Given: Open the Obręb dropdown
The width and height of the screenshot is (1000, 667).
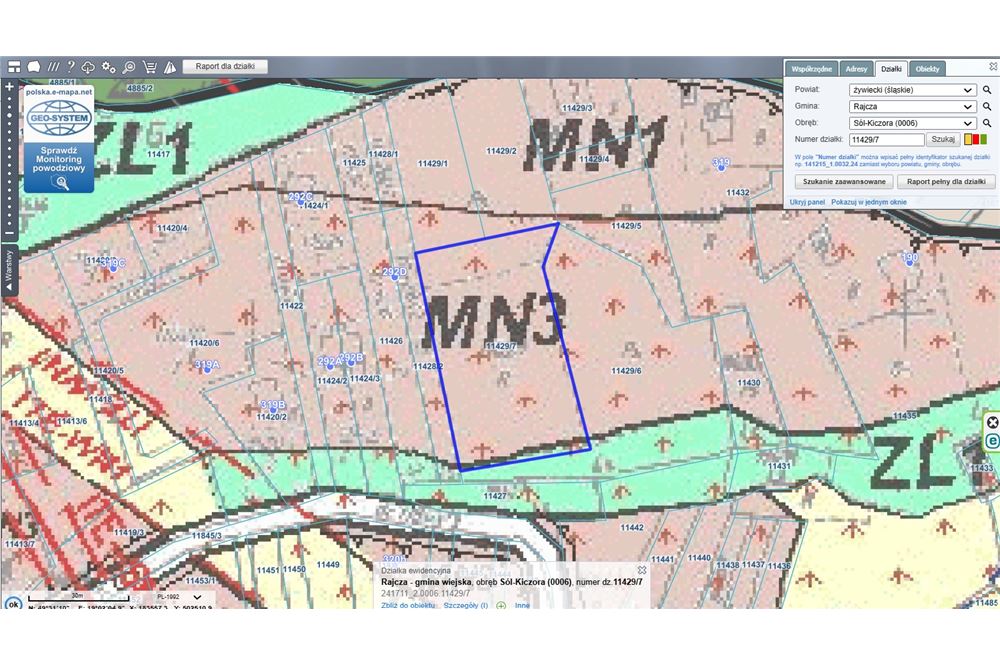Looking at the screenshot, I should point(911,123).
